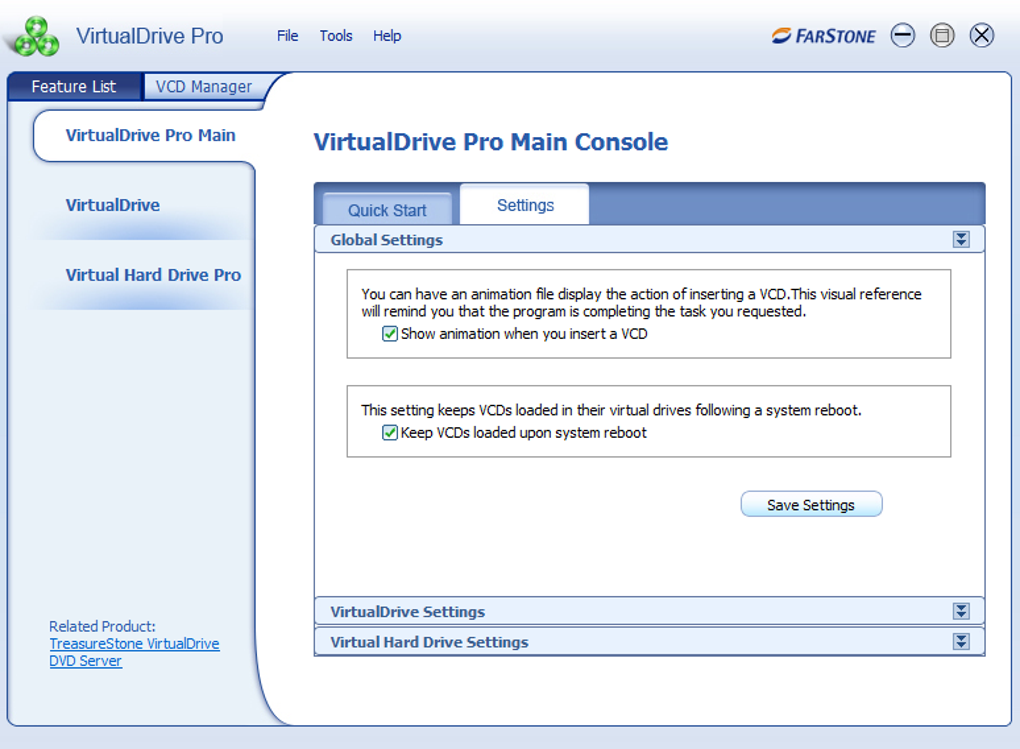Viewport: 1020px width, 749px height.
Task: Select VirtualDrive in the sidebar
Action: 113,205
